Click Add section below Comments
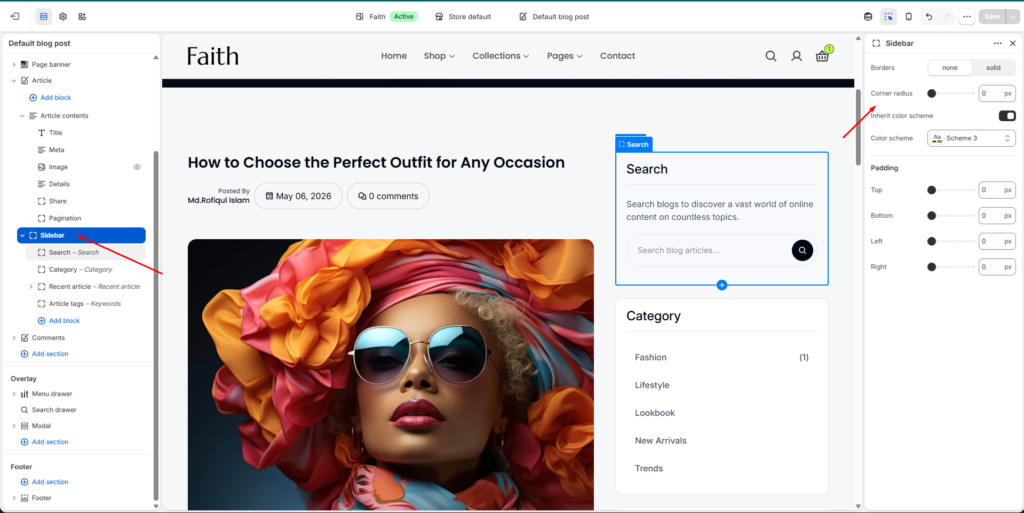The height and width of the screenshot is (513, 1024). point(44,354)
